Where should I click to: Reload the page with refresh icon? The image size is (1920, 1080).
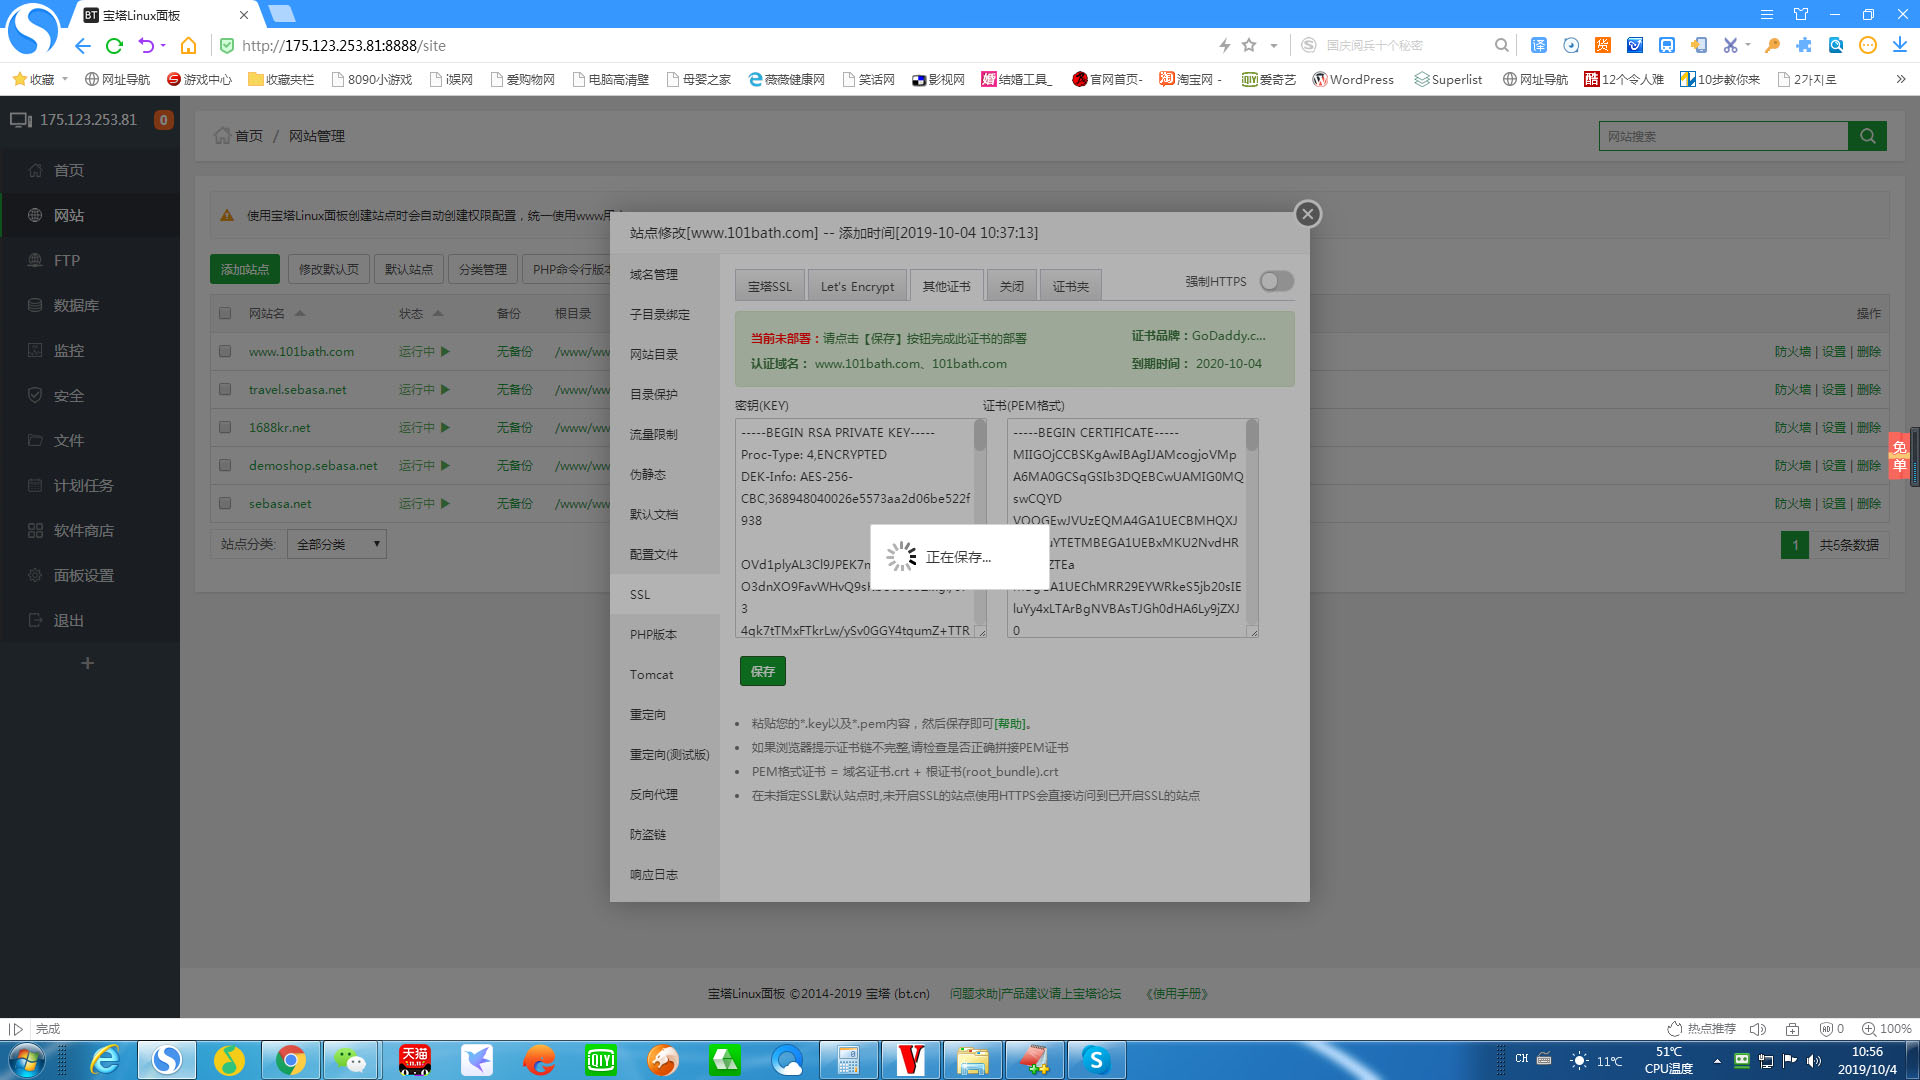(x=114, y=46)
